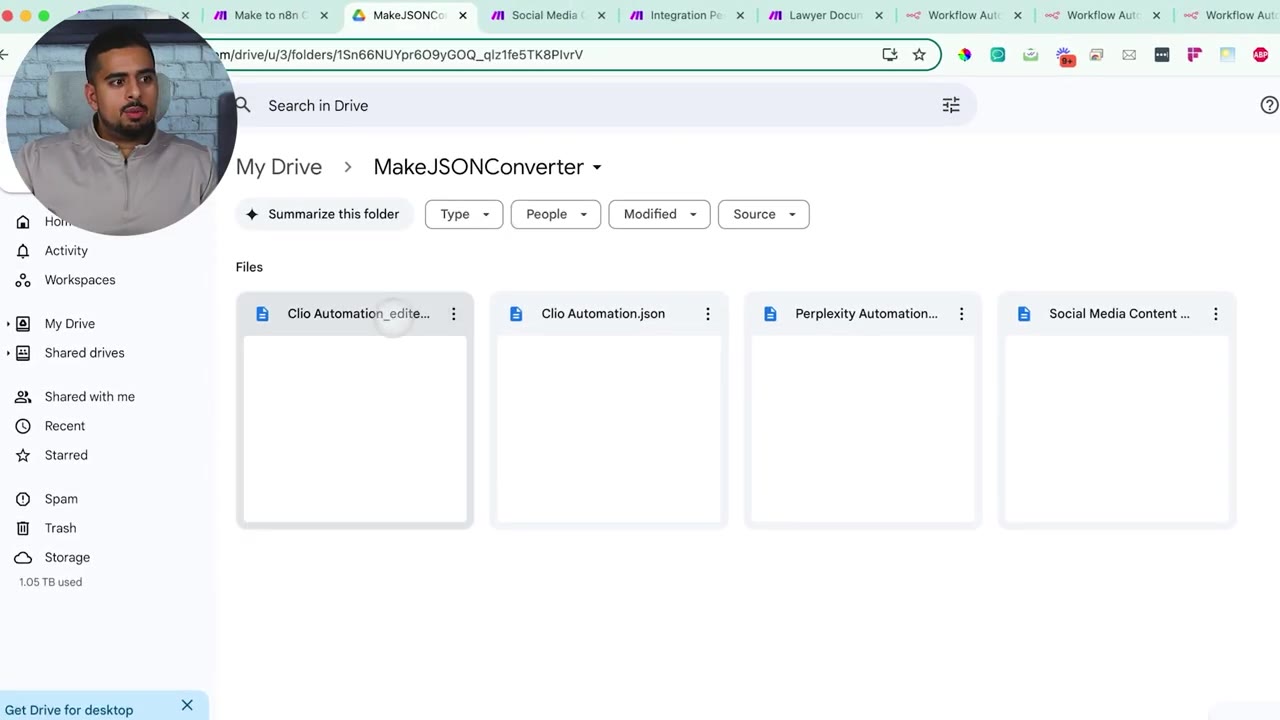The image size is (1280, 720).
Task: Open the ABP ad blocker extension
Action: tap(1260, 55)
